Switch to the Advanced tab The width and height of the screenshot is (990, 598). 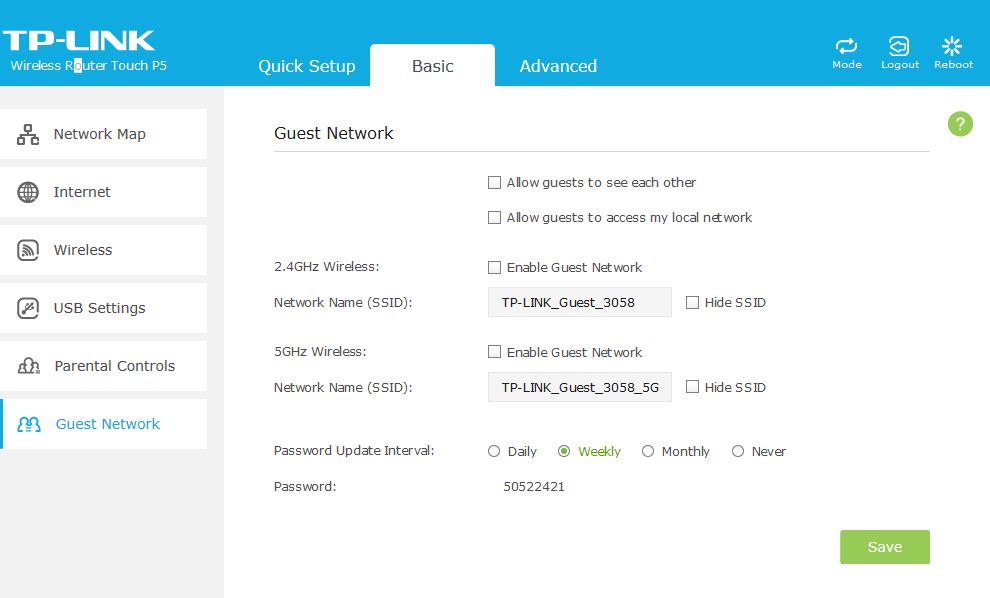click(x=558, y=66)
